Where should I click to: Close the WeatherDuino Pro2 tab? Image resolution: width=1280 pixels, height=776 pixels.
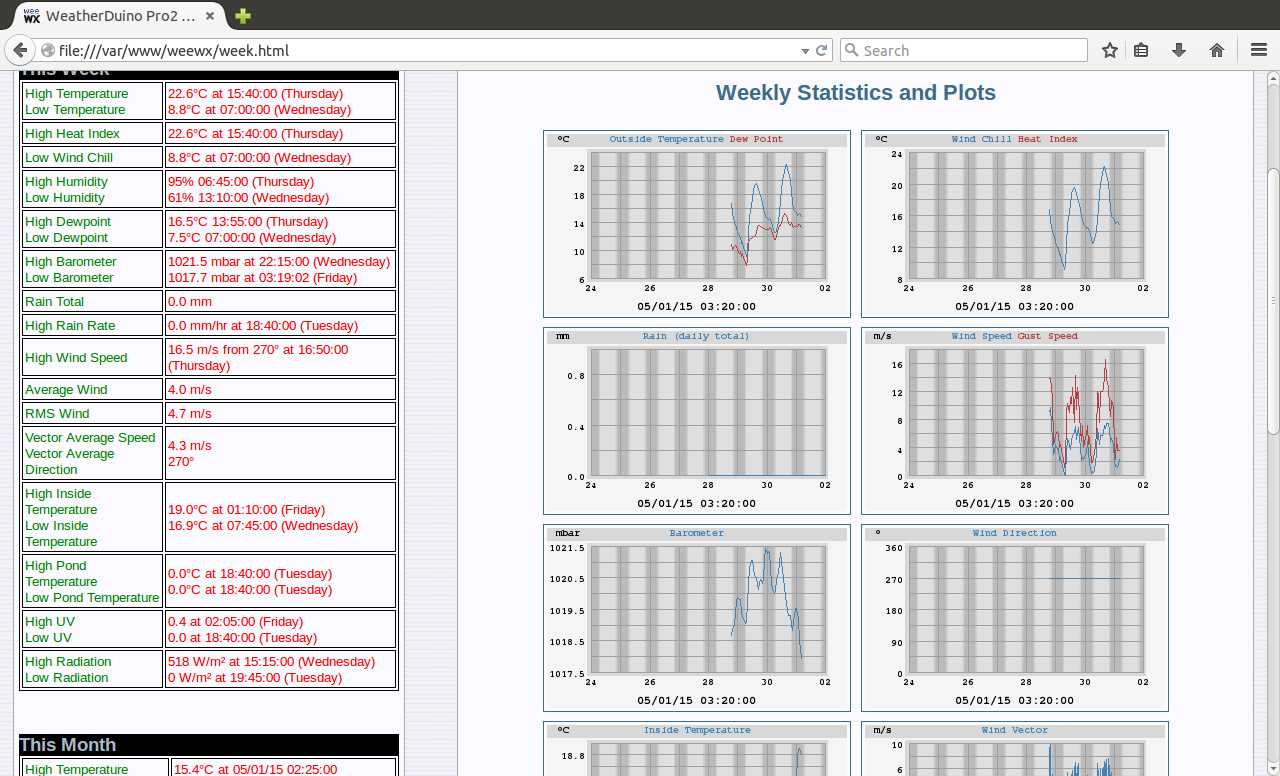pos(209,16)
